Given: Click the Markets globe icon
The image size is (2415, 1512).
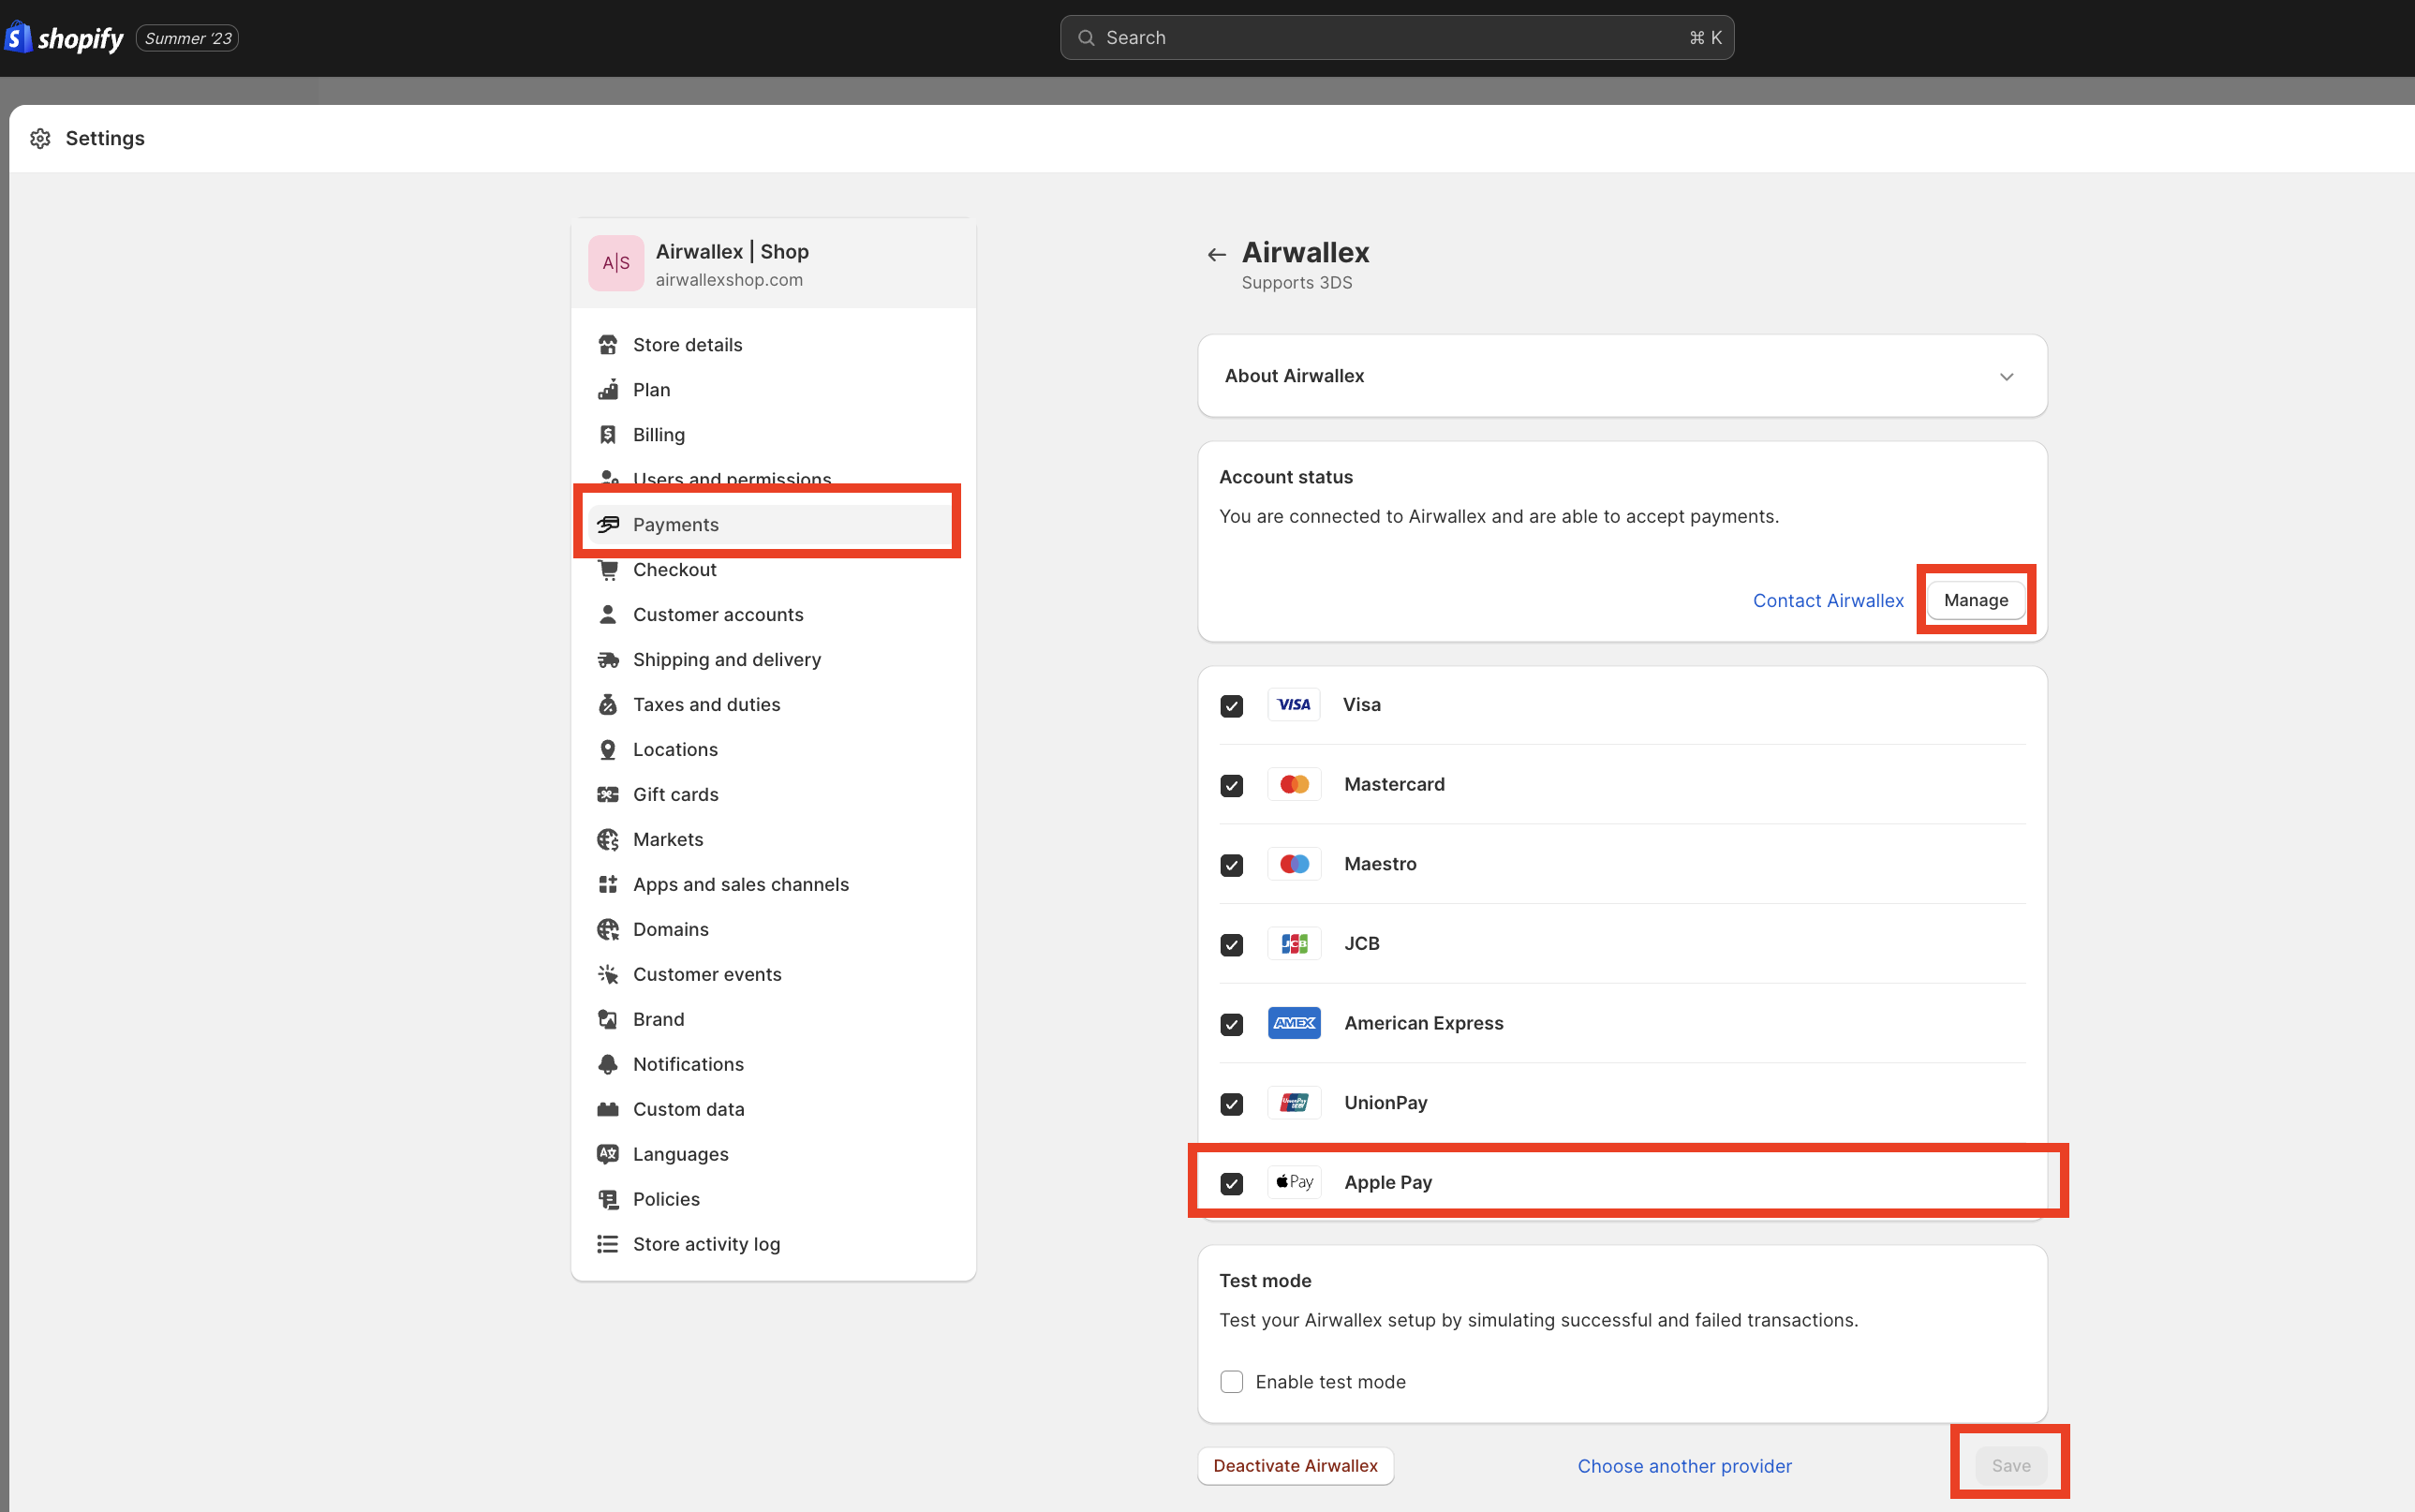Looking at the screenshot, I should 608,840.
